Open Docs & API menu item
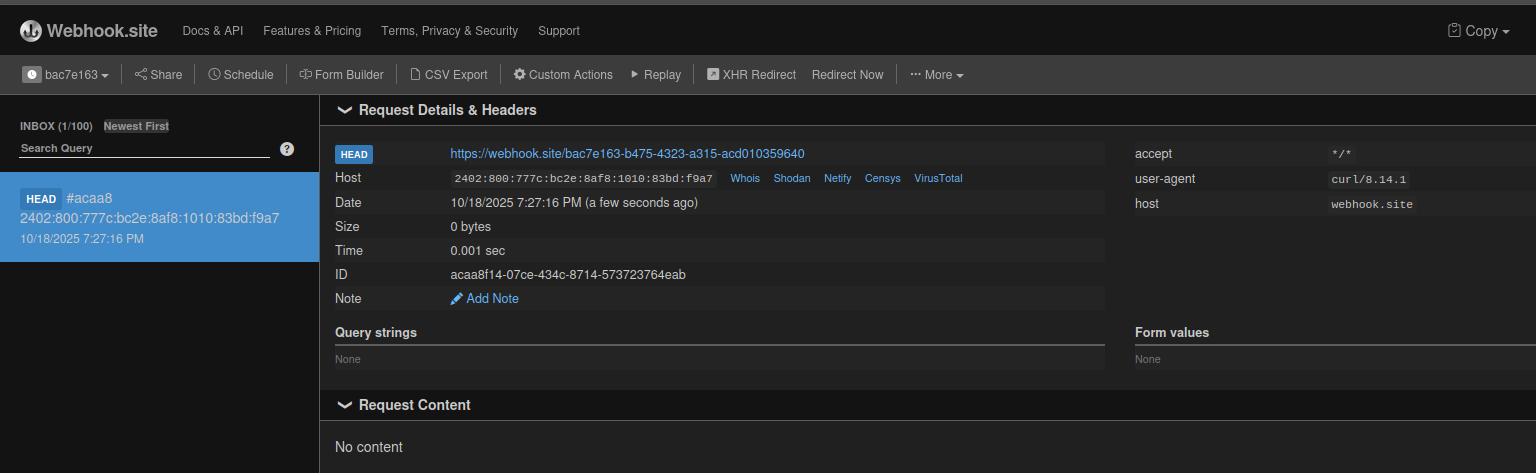The image size is (1536, 473). point(212,31)
